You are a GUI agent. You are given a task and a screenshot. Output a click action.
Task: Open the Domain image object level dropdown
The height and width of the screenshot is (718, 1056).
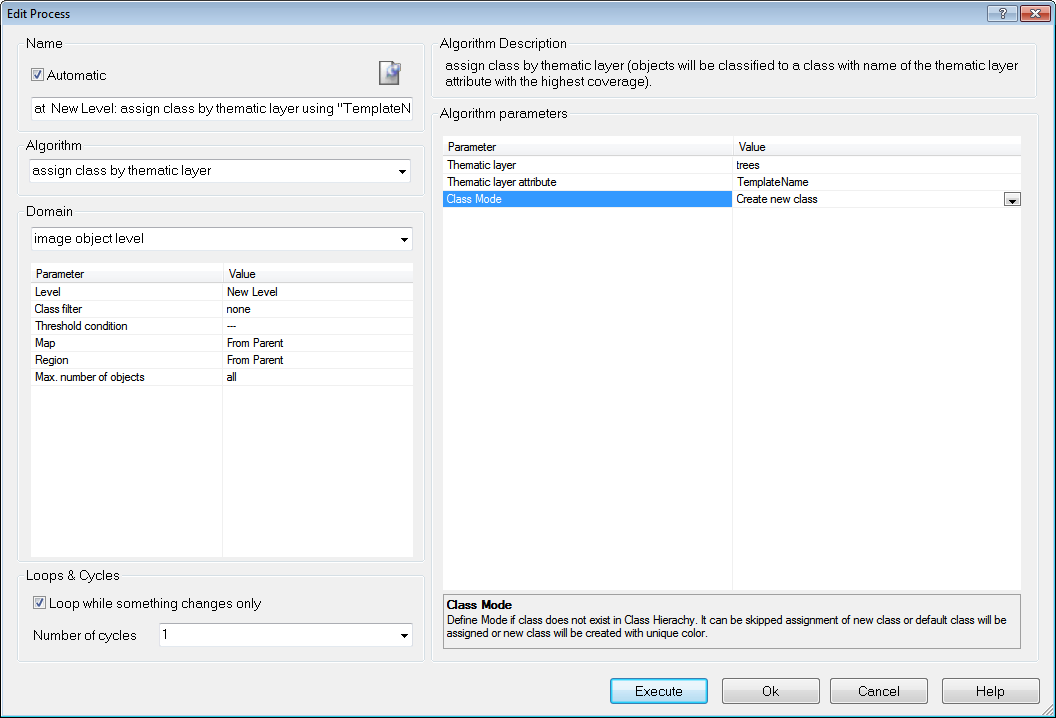pos(404,239)
